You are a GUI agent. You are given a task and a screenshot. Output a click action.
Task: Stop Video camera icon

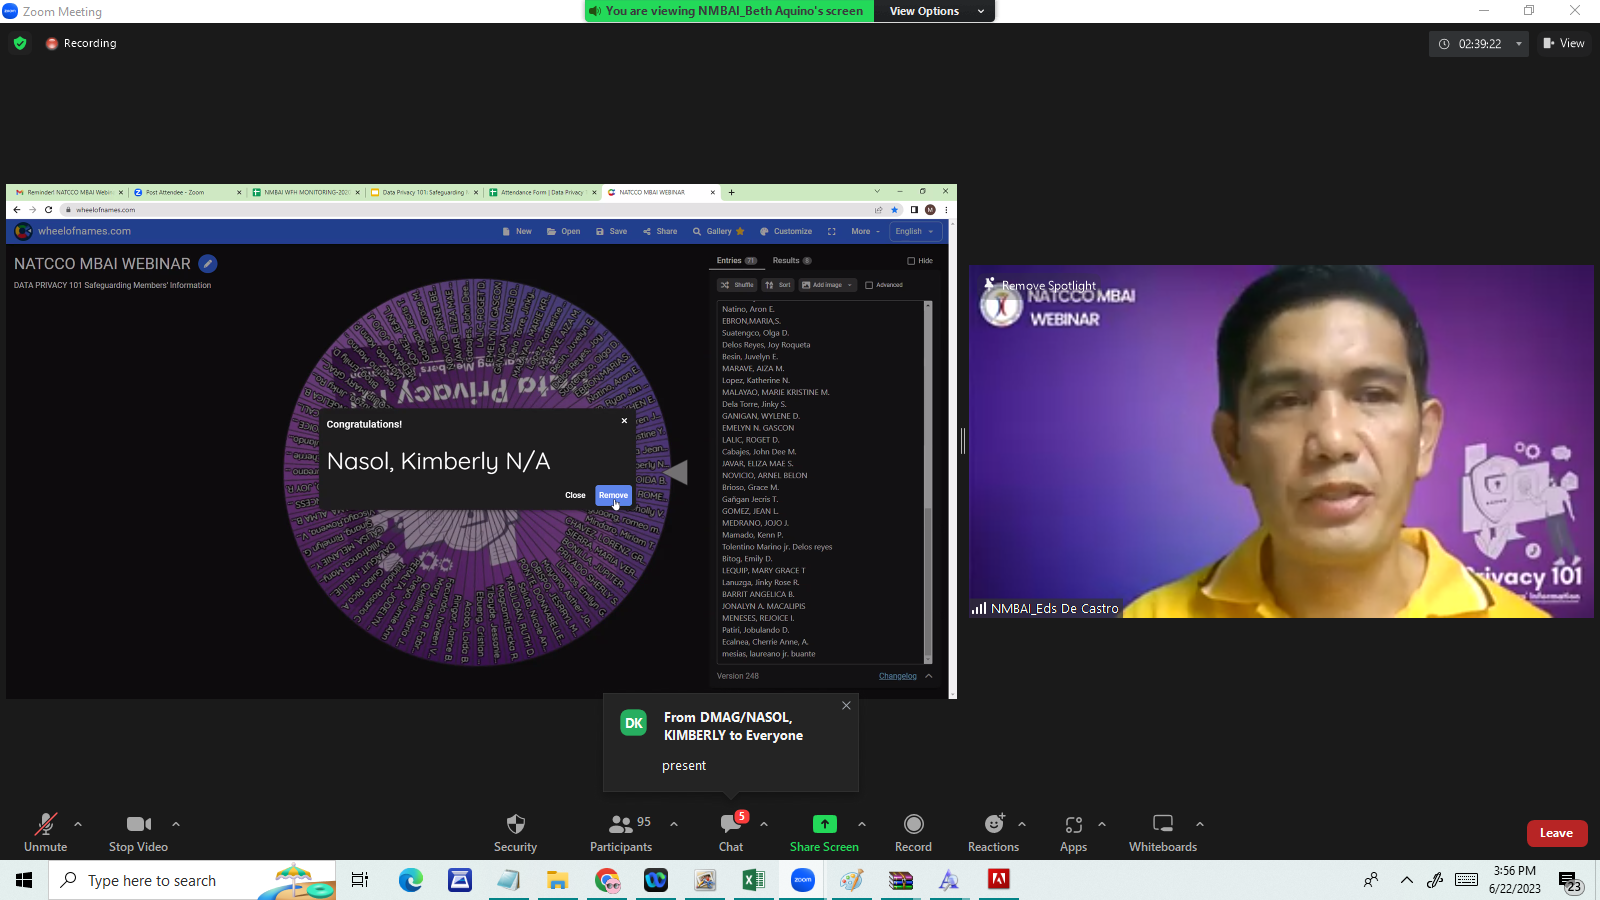(138, 824)
